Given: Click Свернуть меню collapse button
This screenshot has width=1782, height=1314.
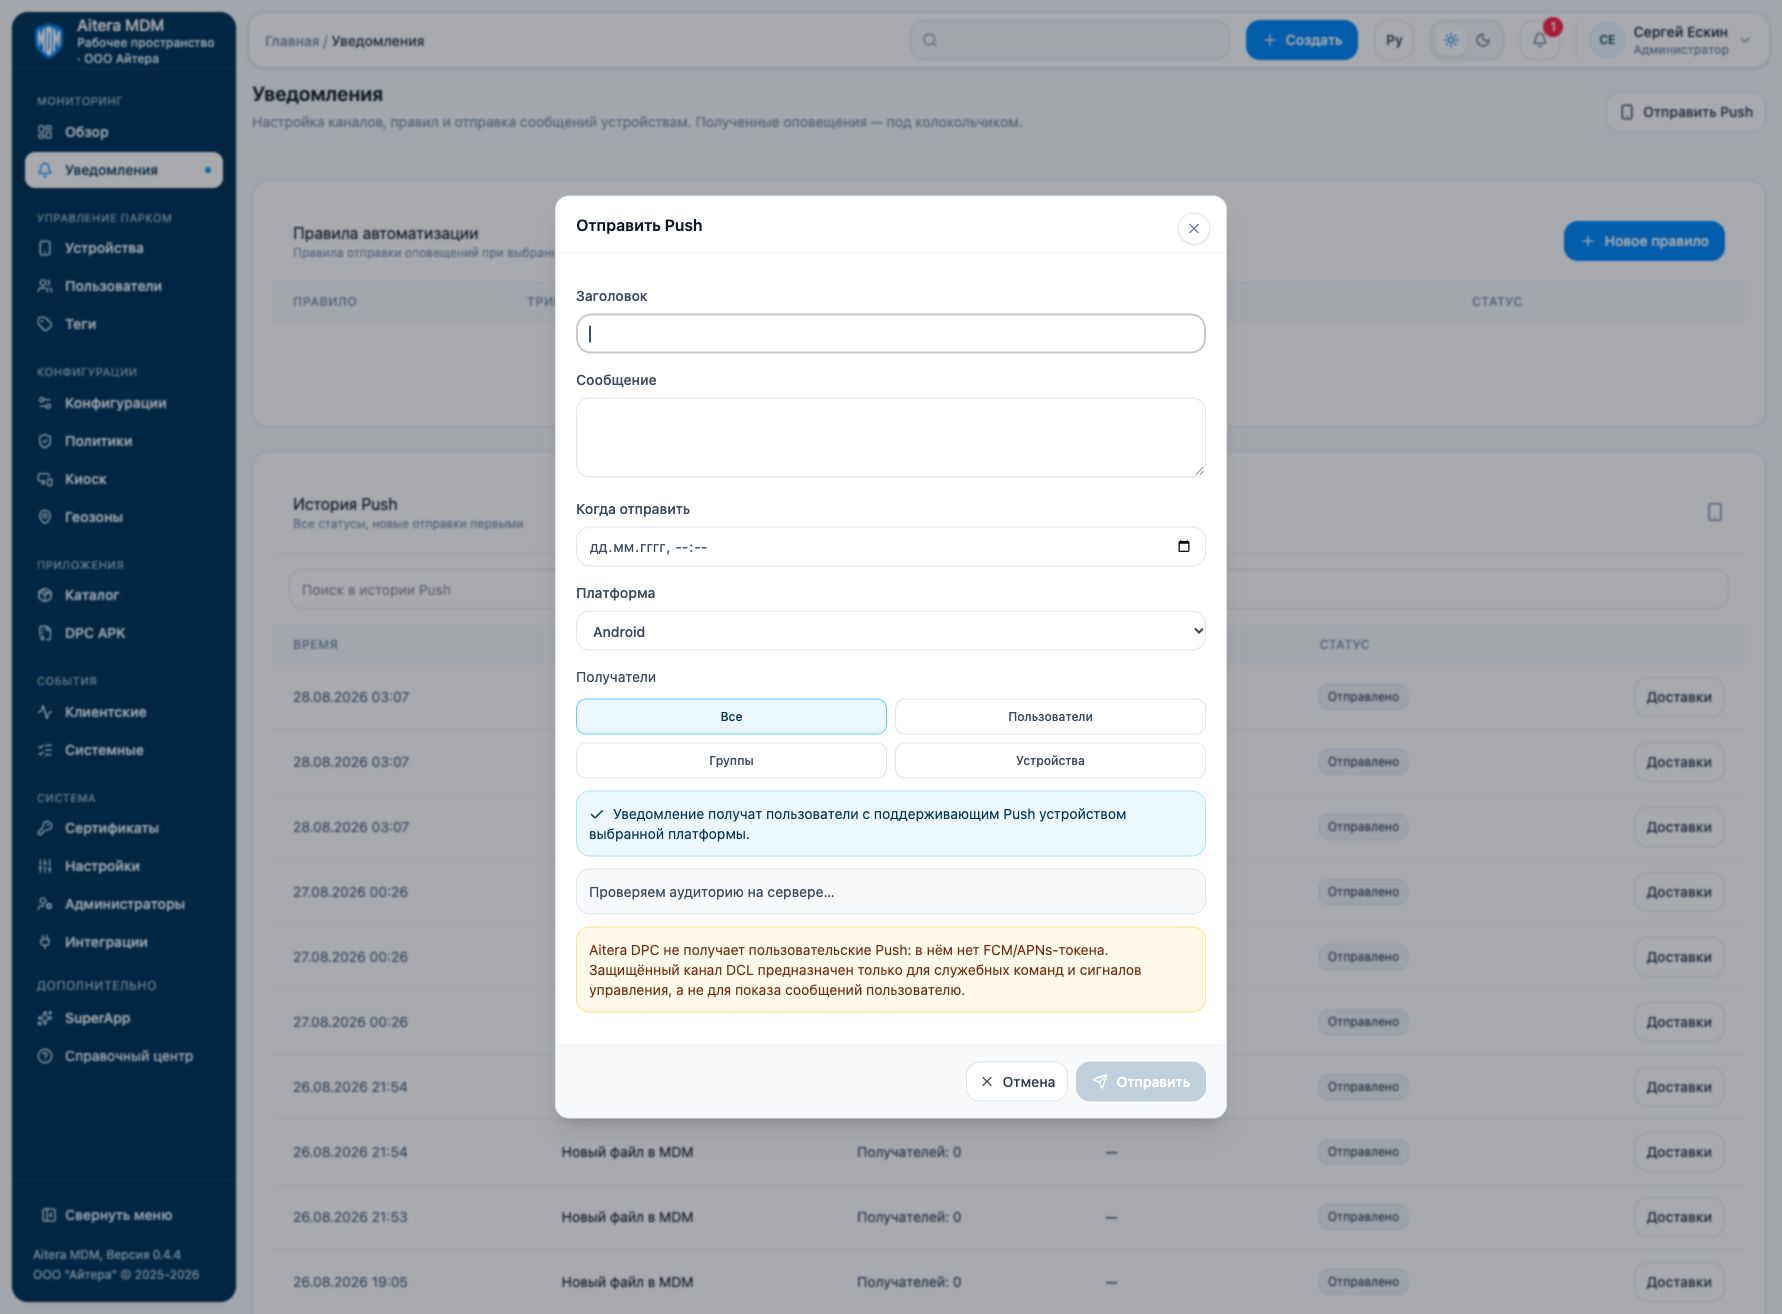Looking at the screenshot, I should 107,1215.
